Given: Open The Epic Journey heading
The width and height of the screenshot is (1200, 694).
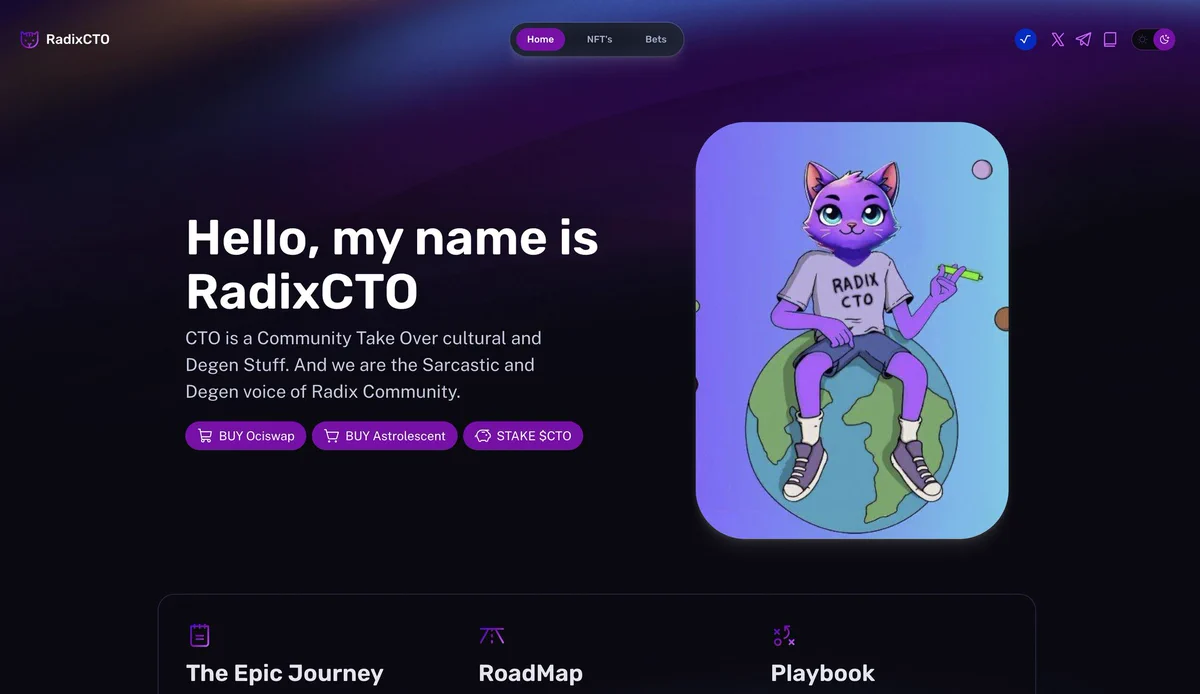Looking at the screenshot, I should 285,673.
